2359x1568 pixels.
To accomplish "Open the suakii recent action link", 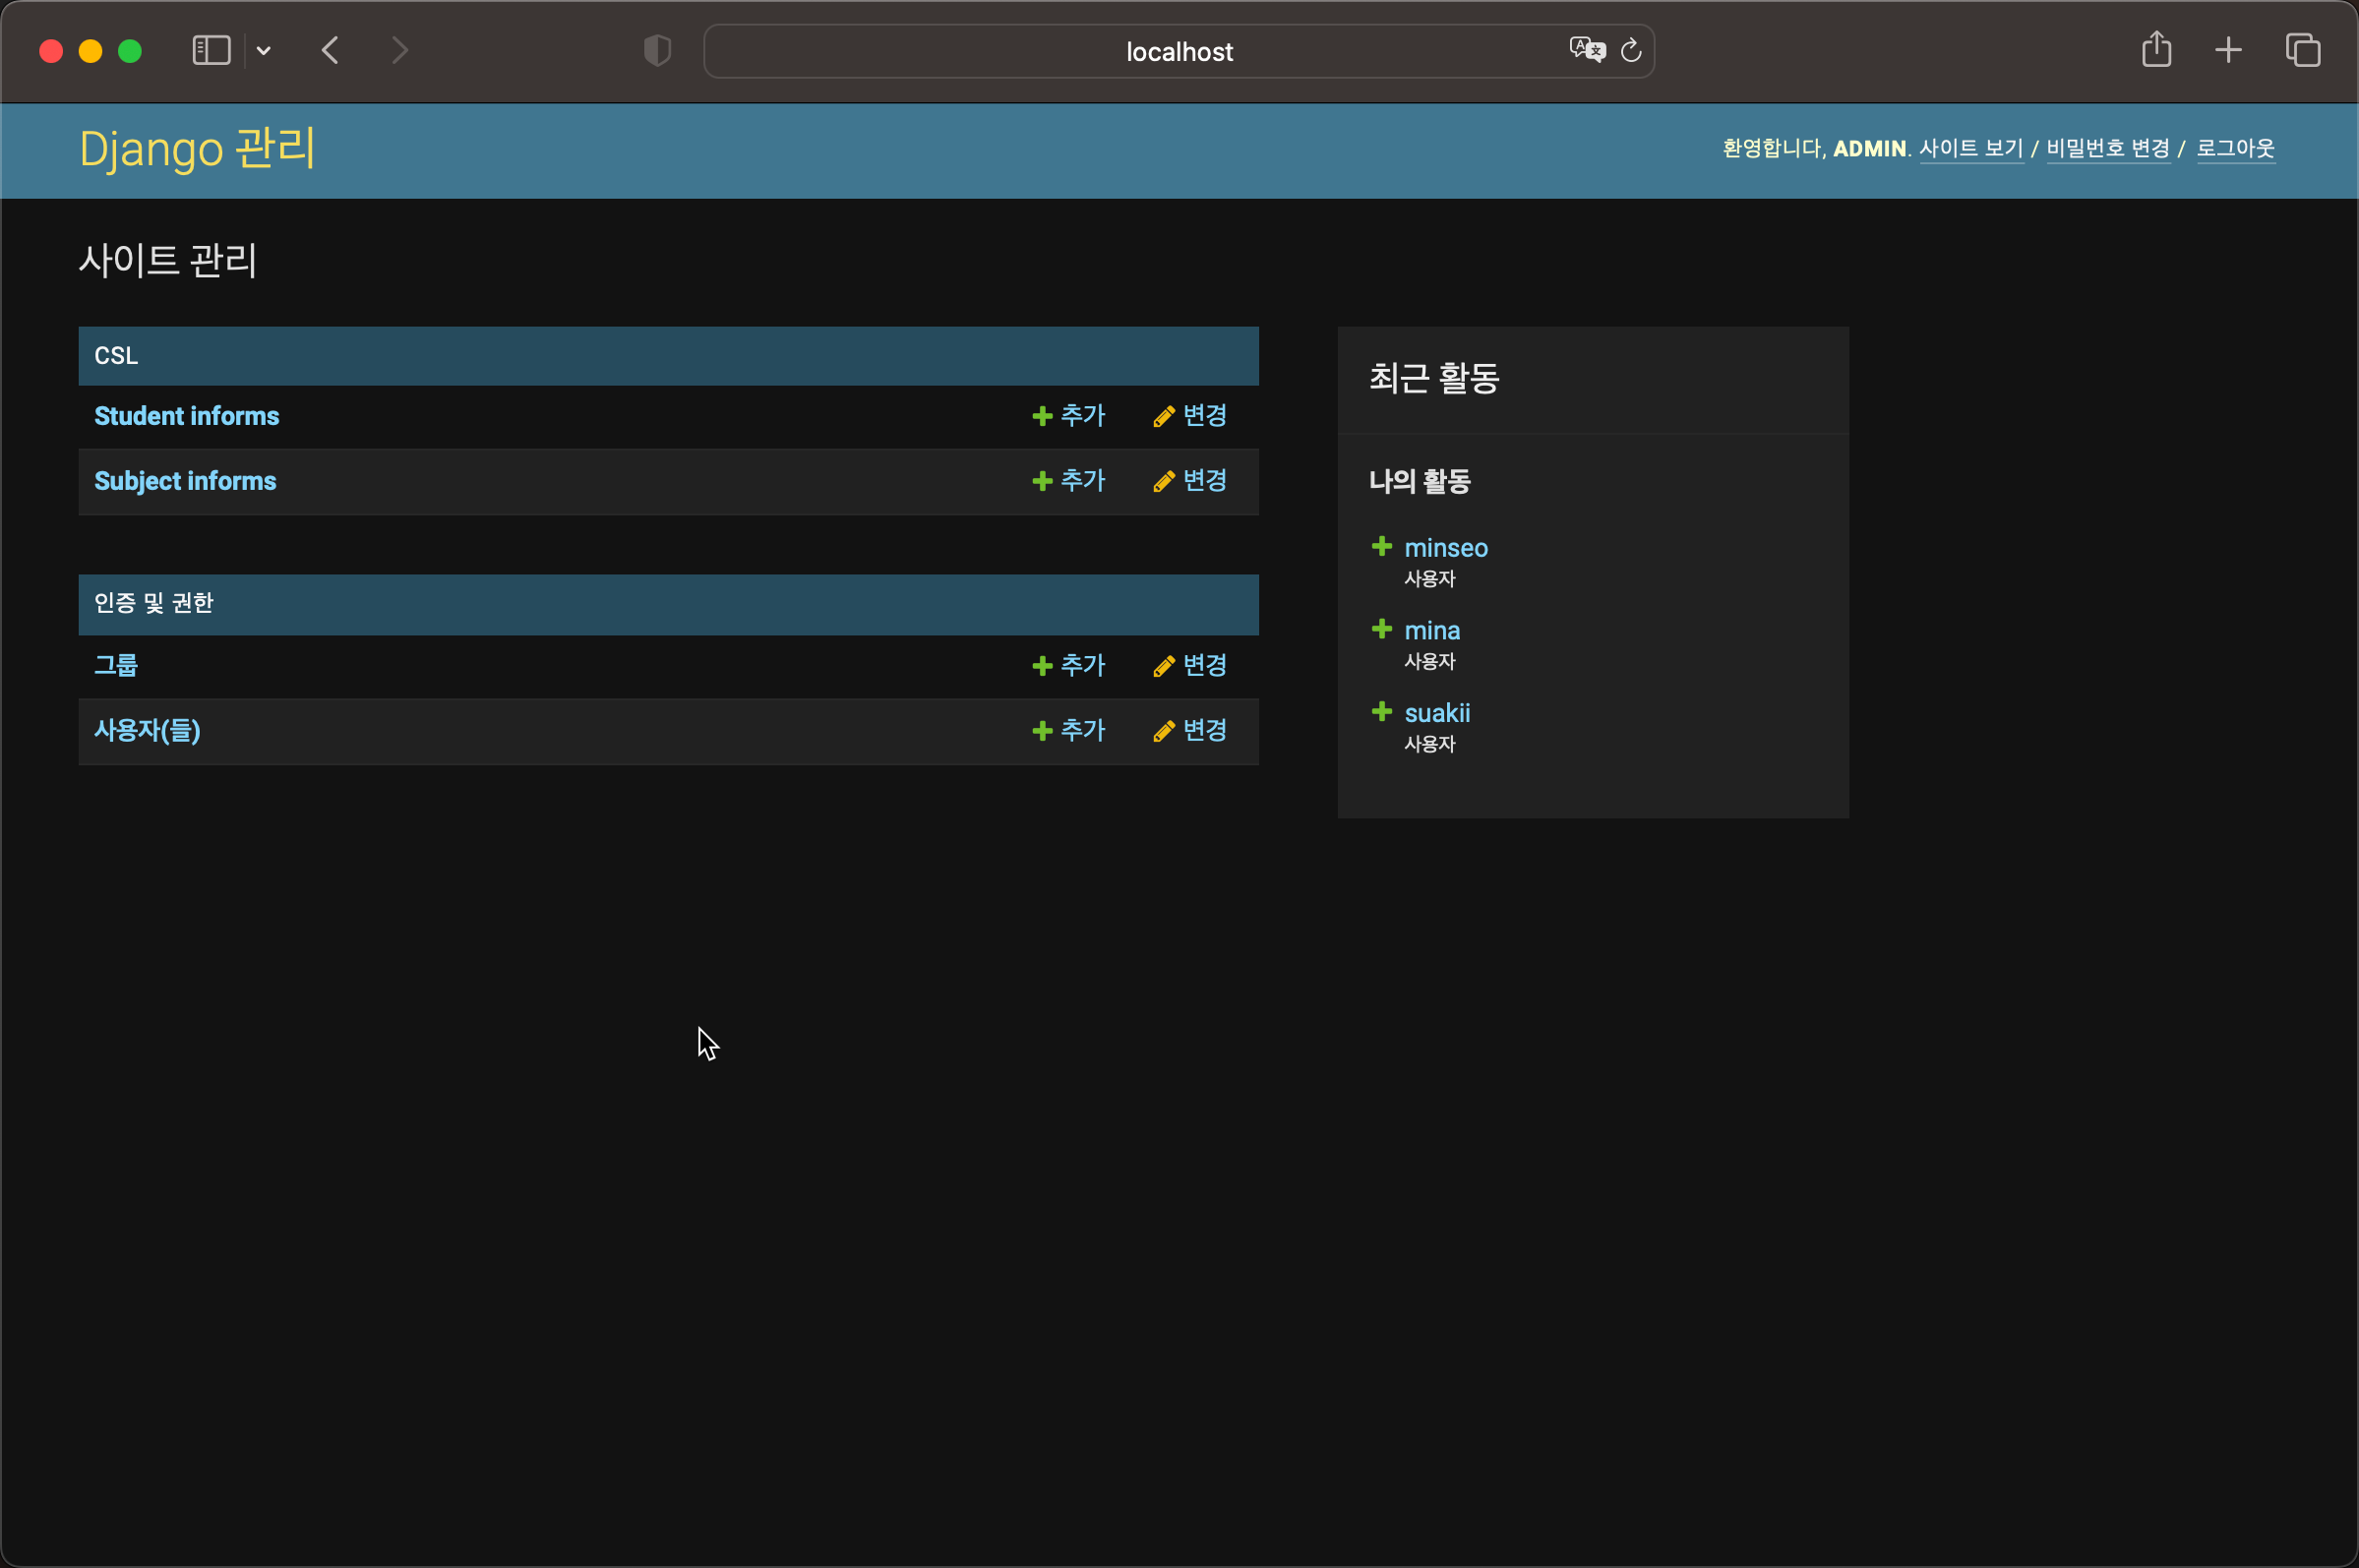I will [1436, 713].
